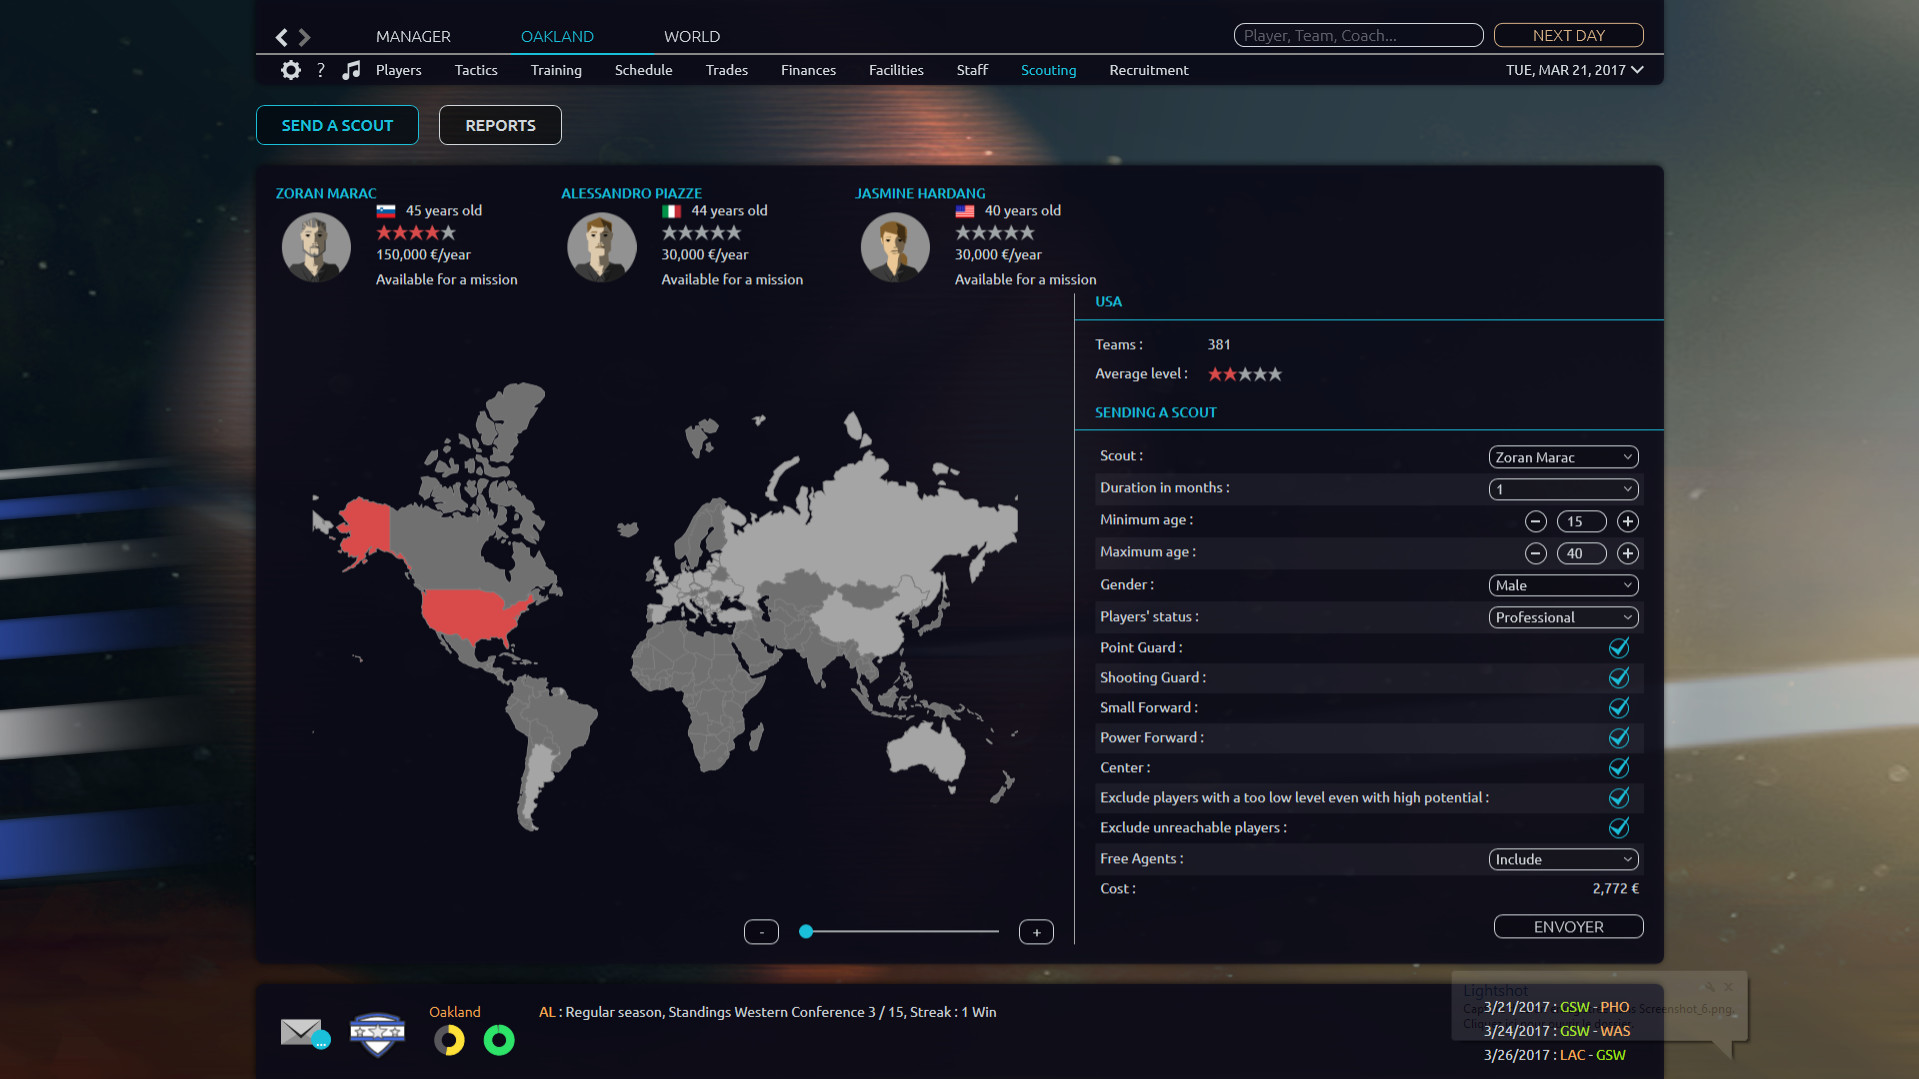Screen dimensions: 1919x1079
Task: Click the Oakland team shield logo
Action: tap(377, 1033)
